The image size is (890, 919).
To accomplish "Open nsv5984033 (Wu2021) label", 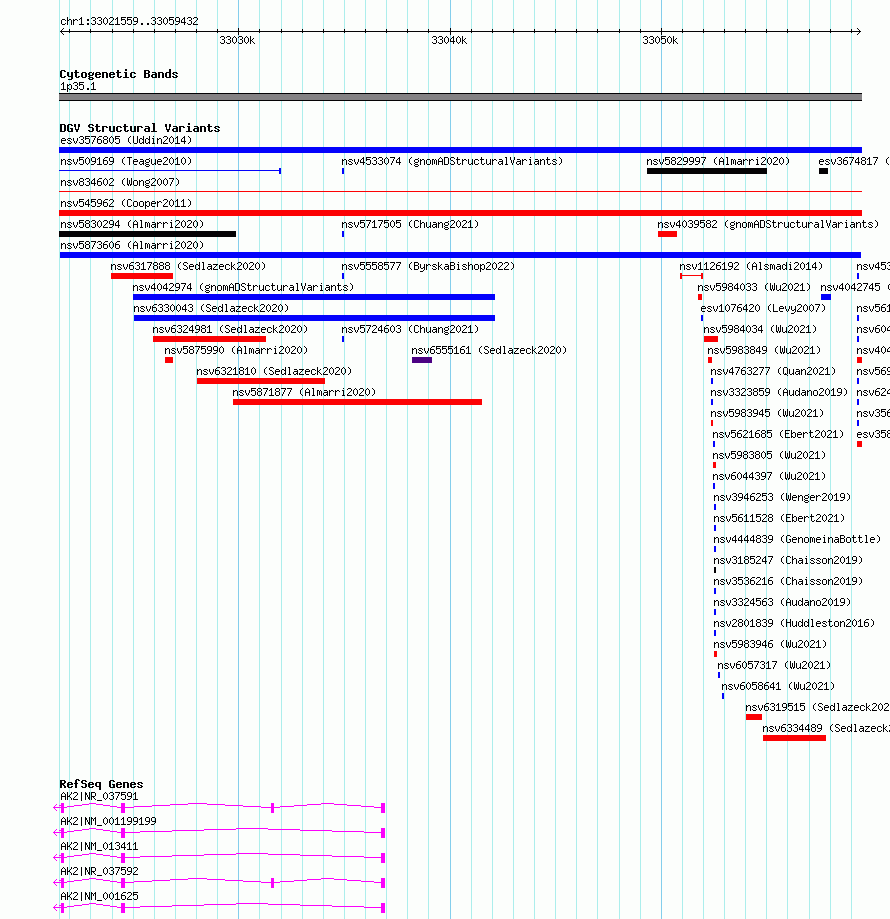I will click(x=754, y=287).
